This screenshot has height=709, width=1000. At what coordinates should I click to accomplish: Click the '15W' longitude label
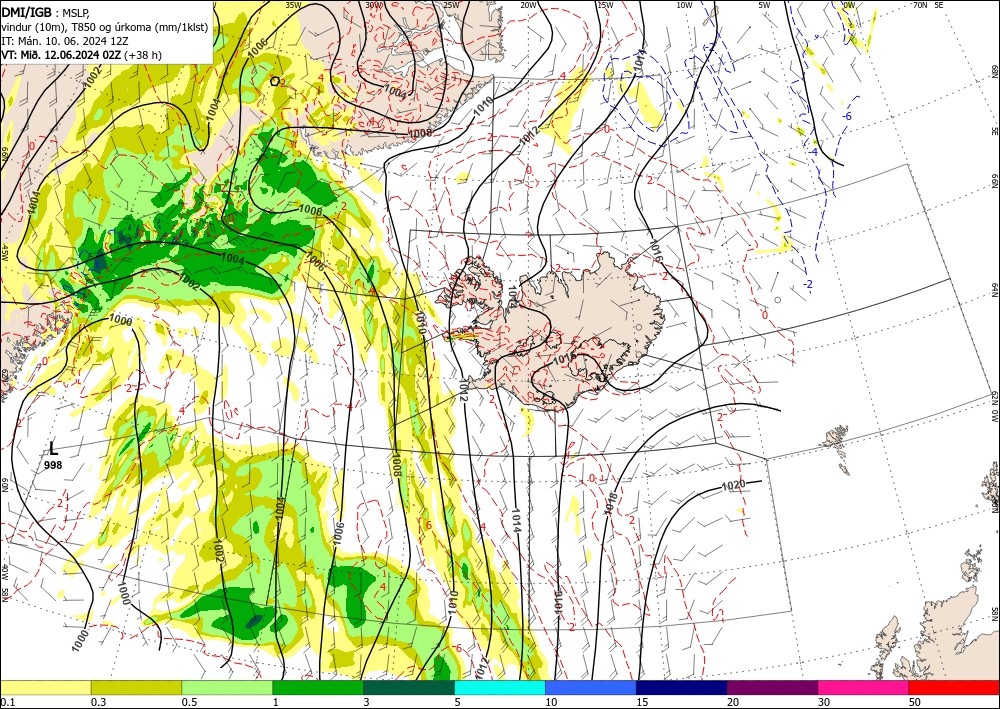(x=605, y=5)
